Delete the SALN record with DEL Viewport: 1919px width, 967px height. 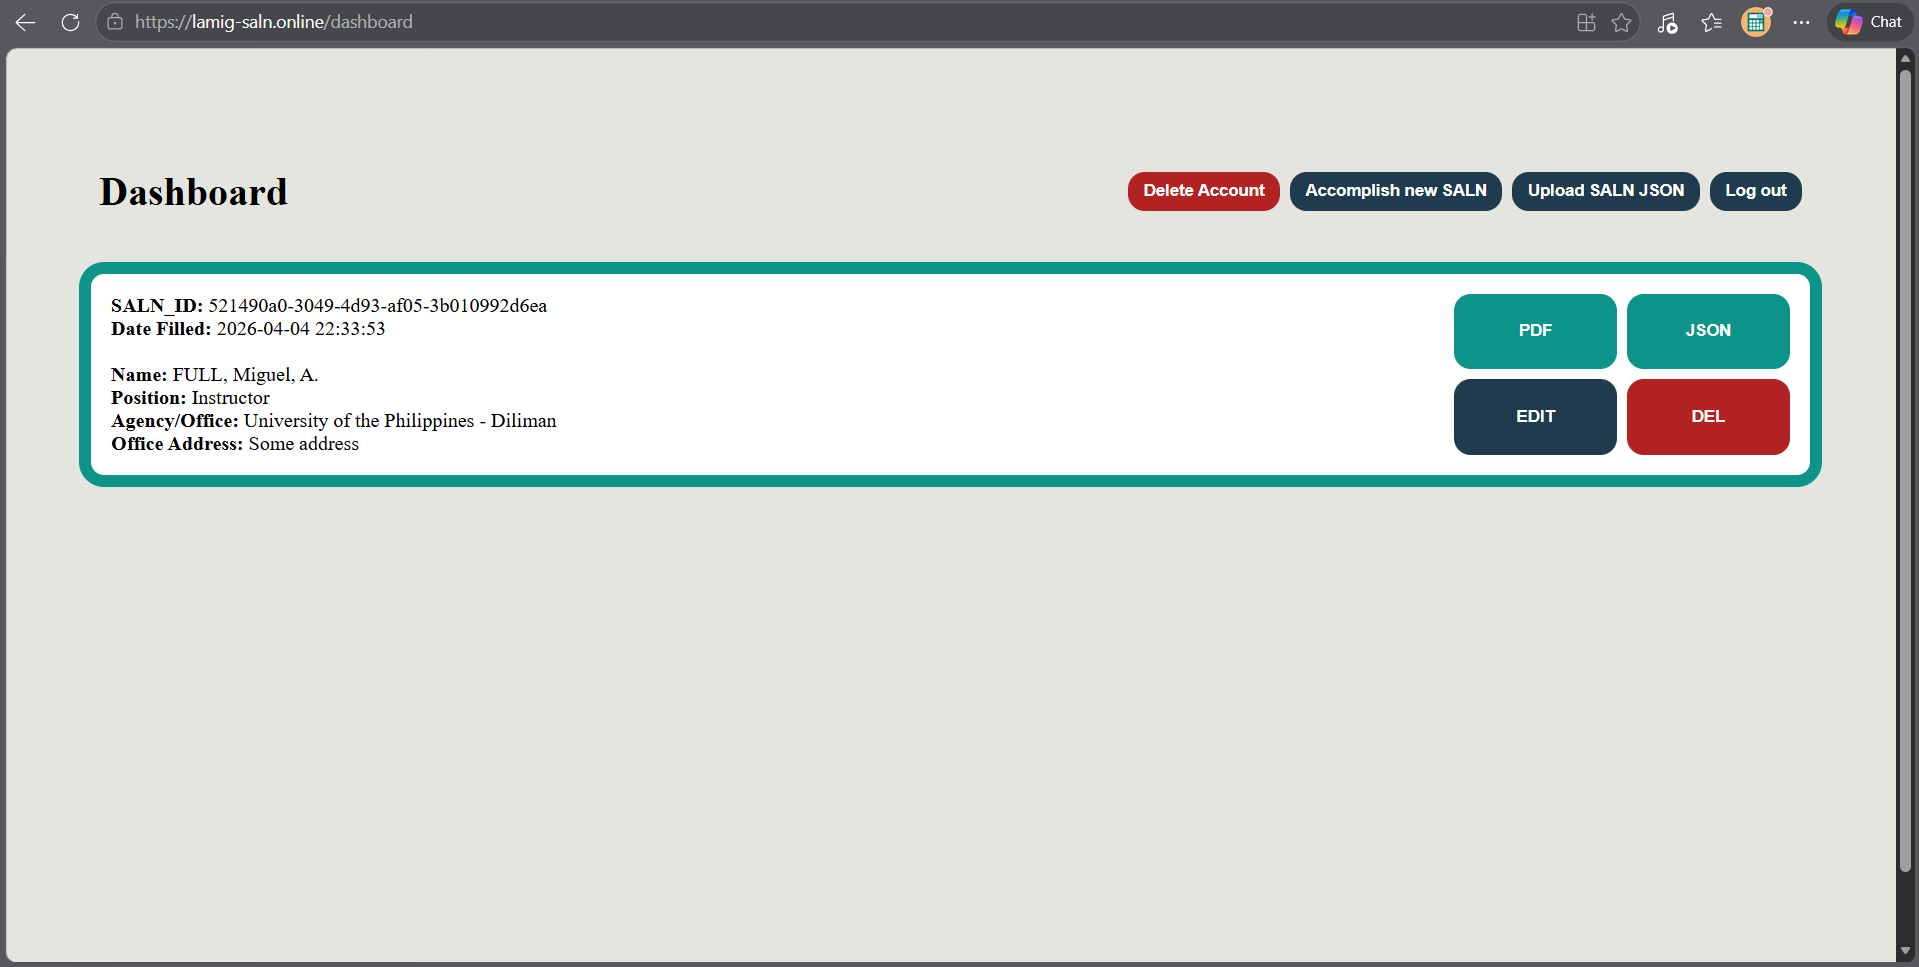click(x=1707, y=417)
